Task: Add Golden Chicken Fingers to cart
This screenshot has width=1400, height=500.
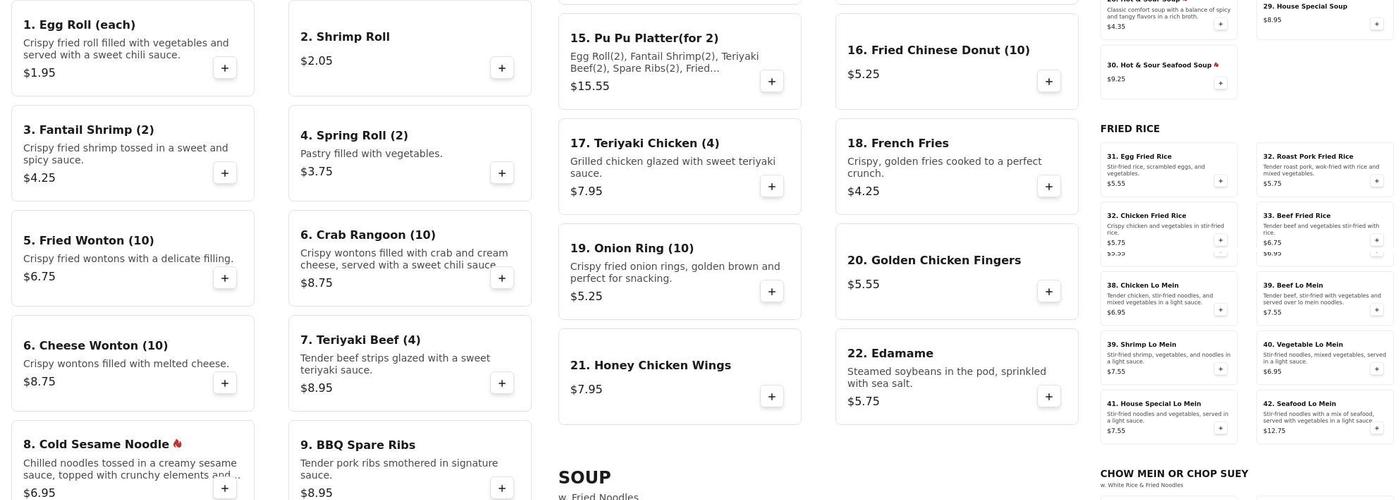Action: pyautogui.click(x=1049, y=292)
